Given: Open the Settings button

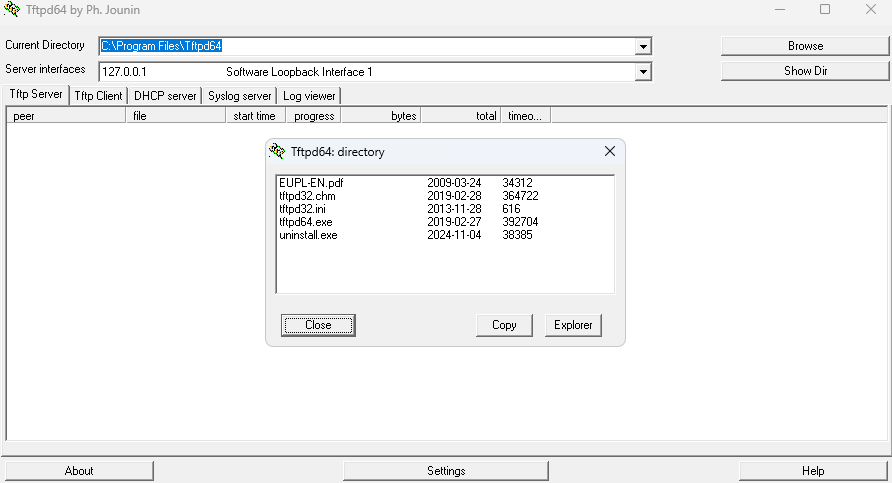Looking at the screenshot, I should 446,470.
